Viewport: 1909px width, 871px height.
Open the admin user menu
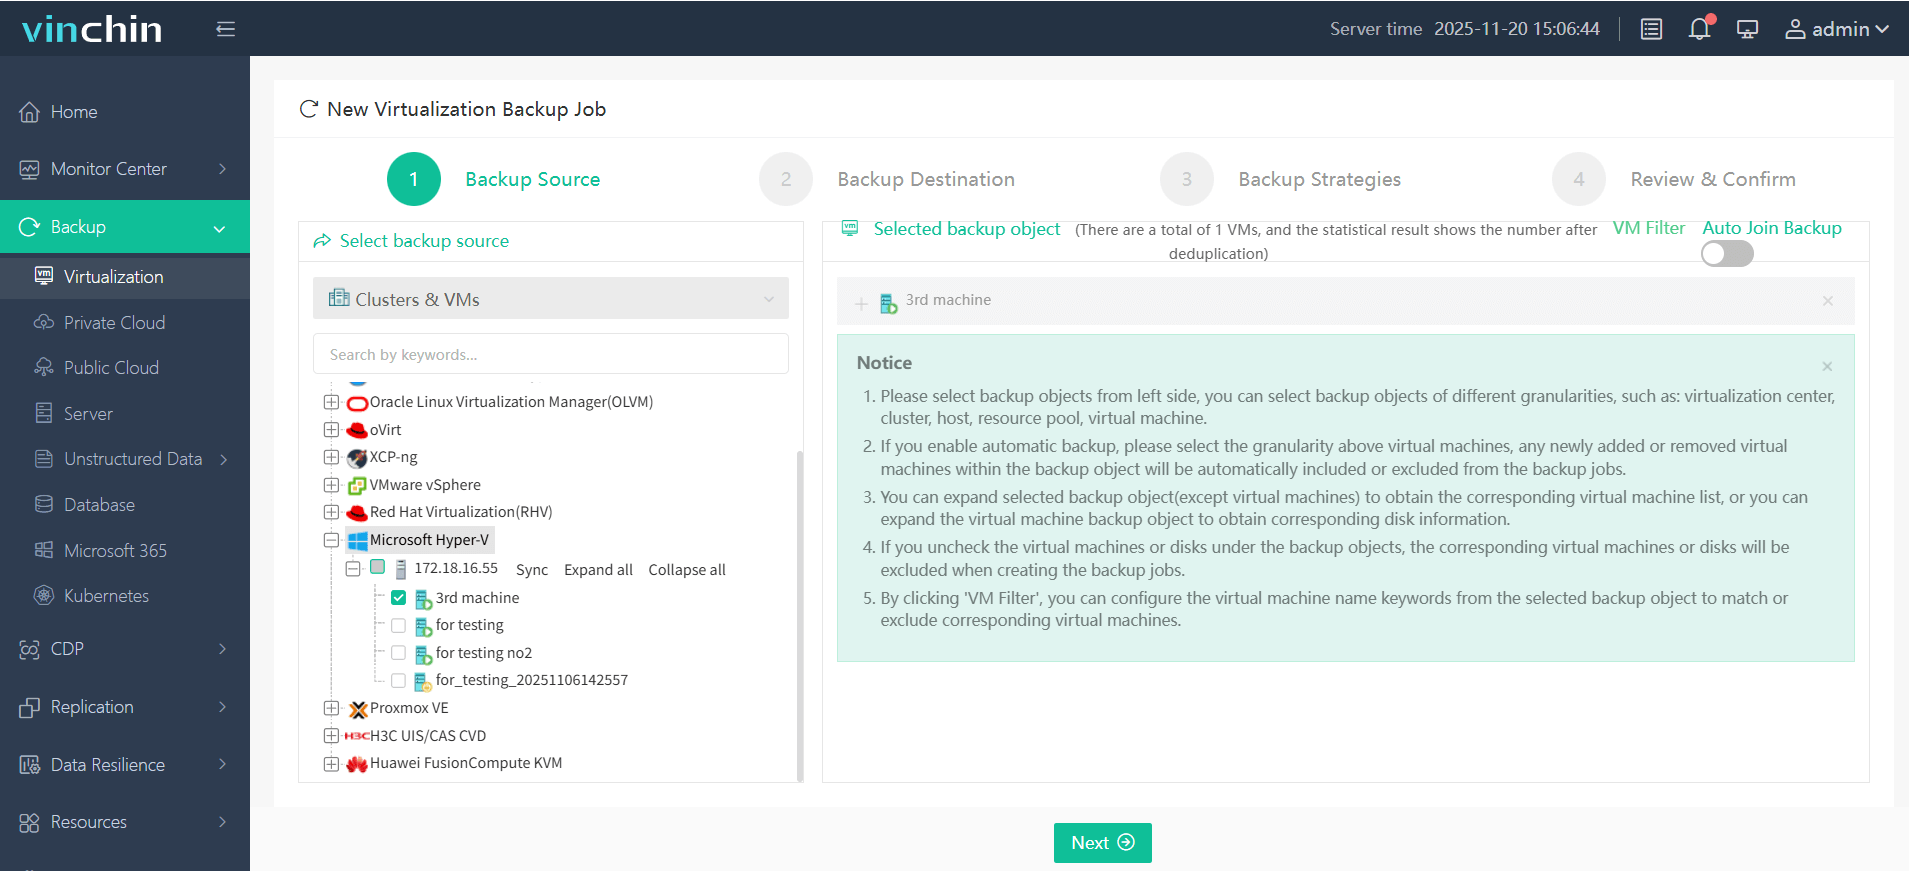click(x=1837, y=29)
